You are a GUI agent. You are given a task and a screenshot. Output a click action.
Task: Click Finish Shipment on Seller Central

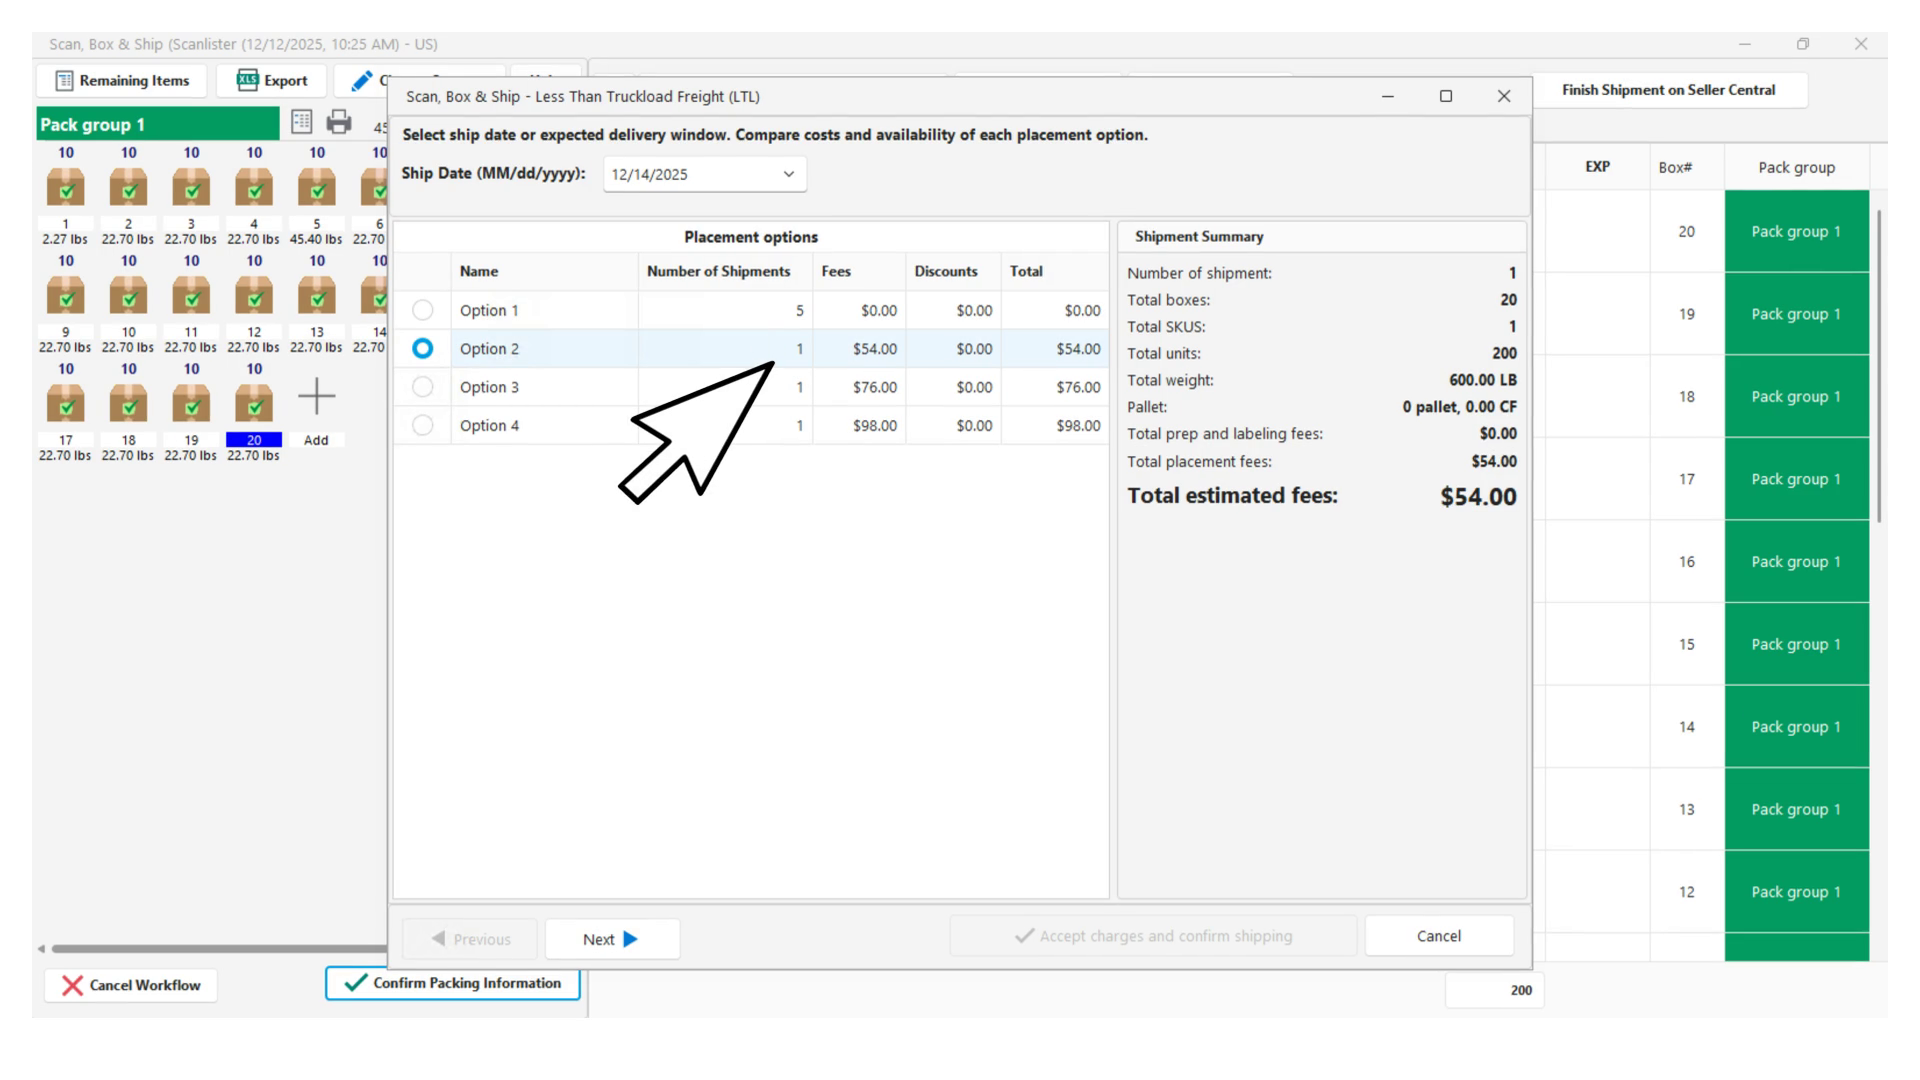(x=1668, y=90)
